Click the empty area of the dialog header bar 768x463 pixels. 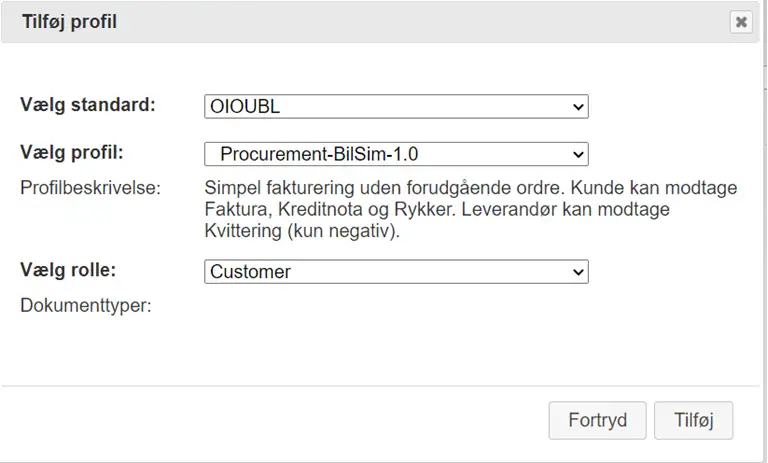tap(420, 21)
